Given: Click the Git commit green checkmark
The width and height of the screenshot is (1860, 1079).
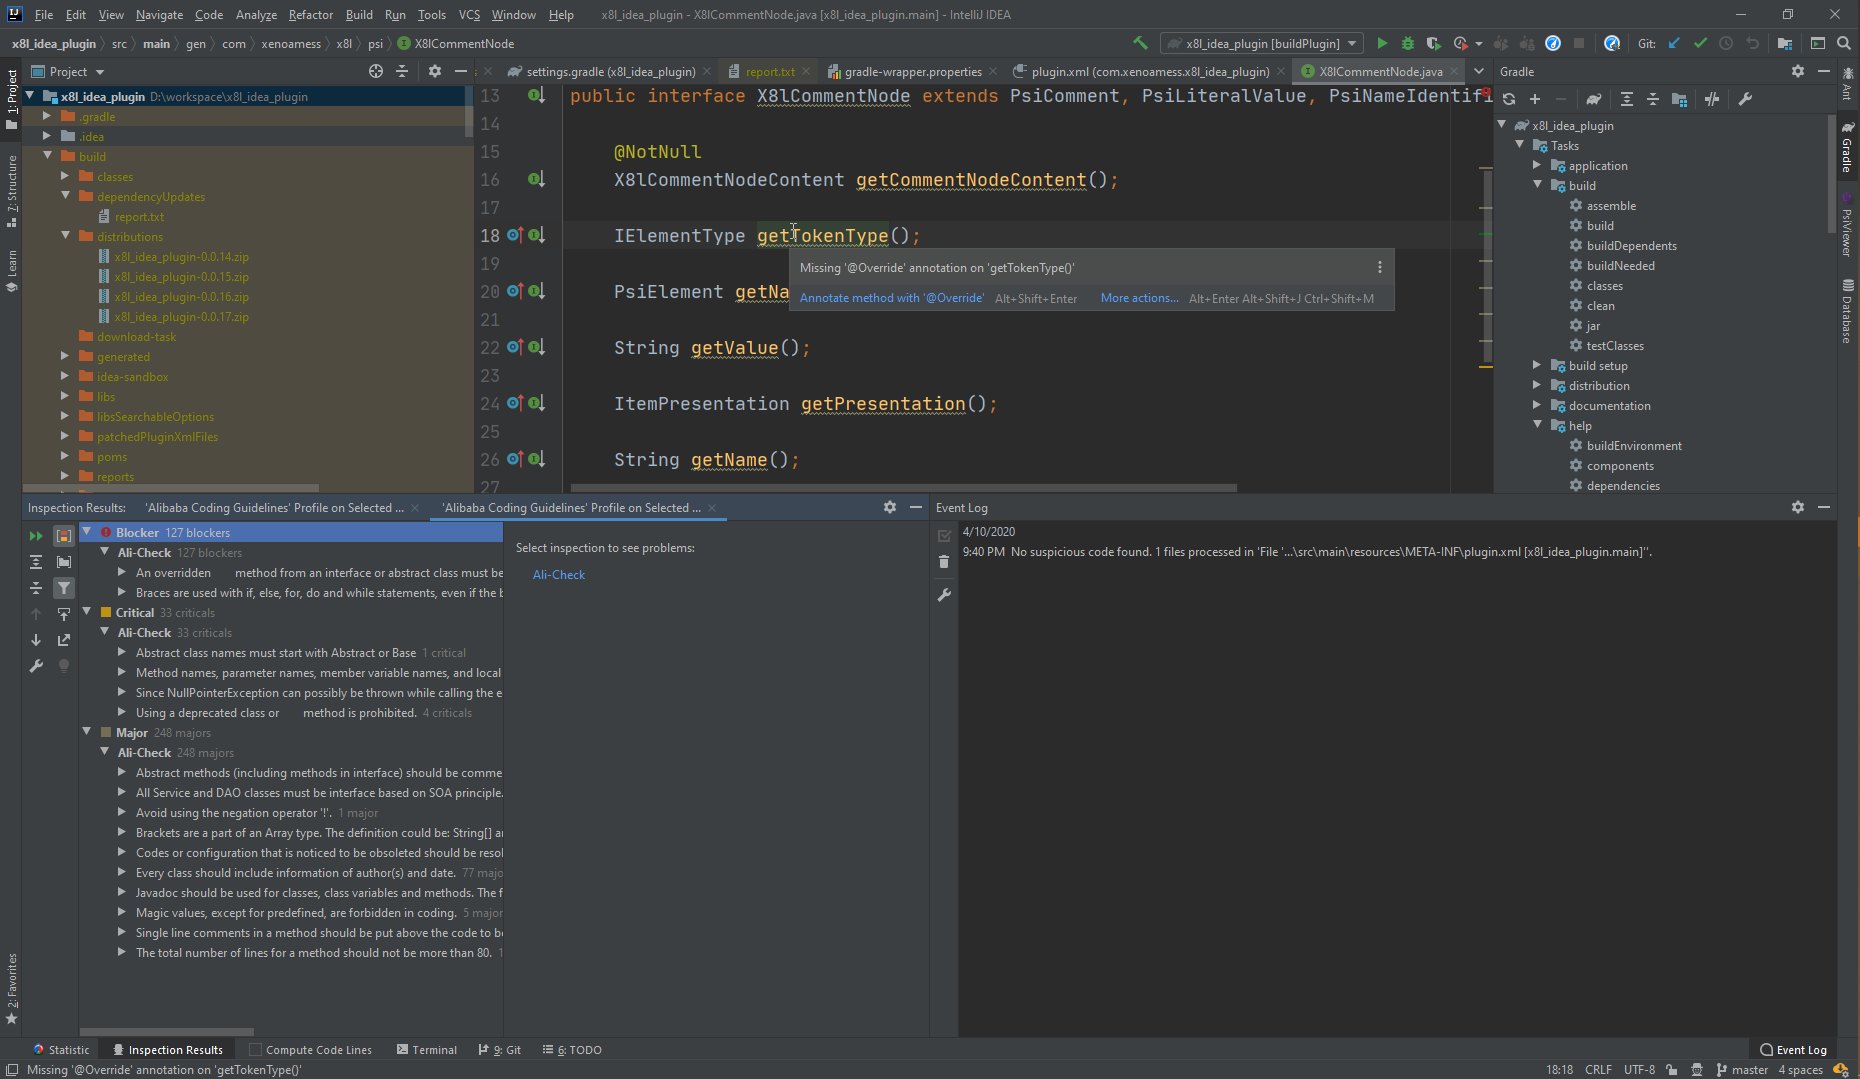Looking at the screenshot, I should [x=1700, y=43].
